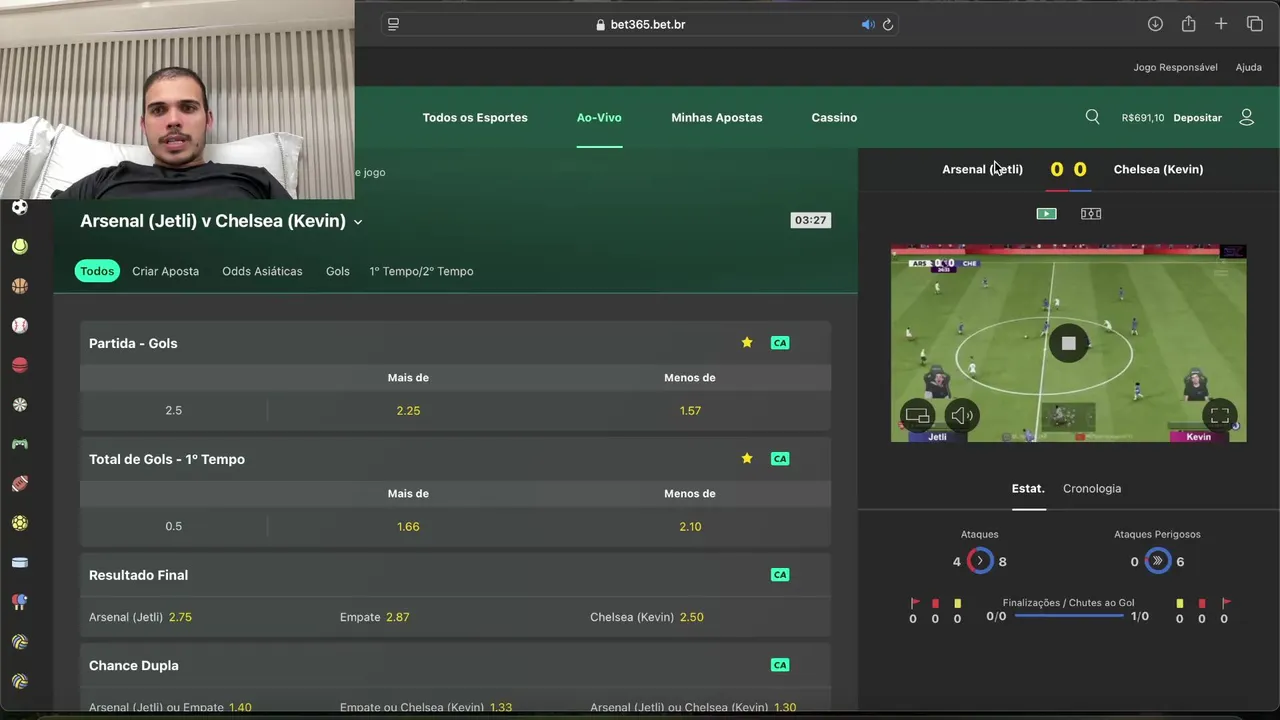Mute tab audio in Safari address bar
Screen dimensions: 1280x720
pos(867,24)
